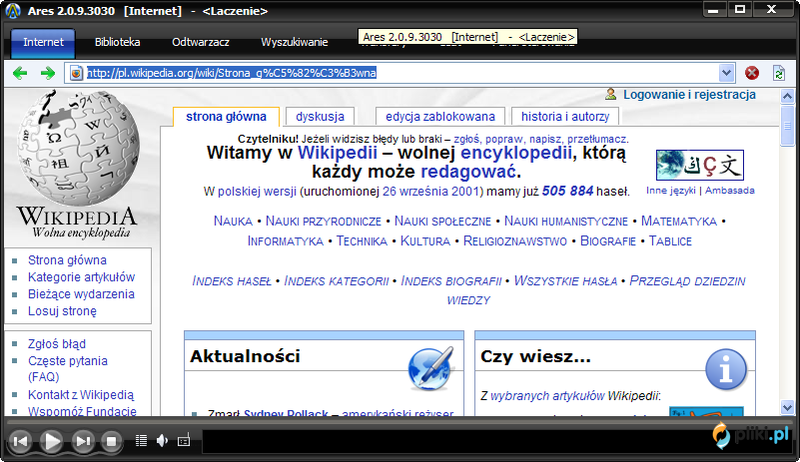Open the Wszystkie hasła link
The width and height of the screenshot is (800, 462).
[565, 281]
